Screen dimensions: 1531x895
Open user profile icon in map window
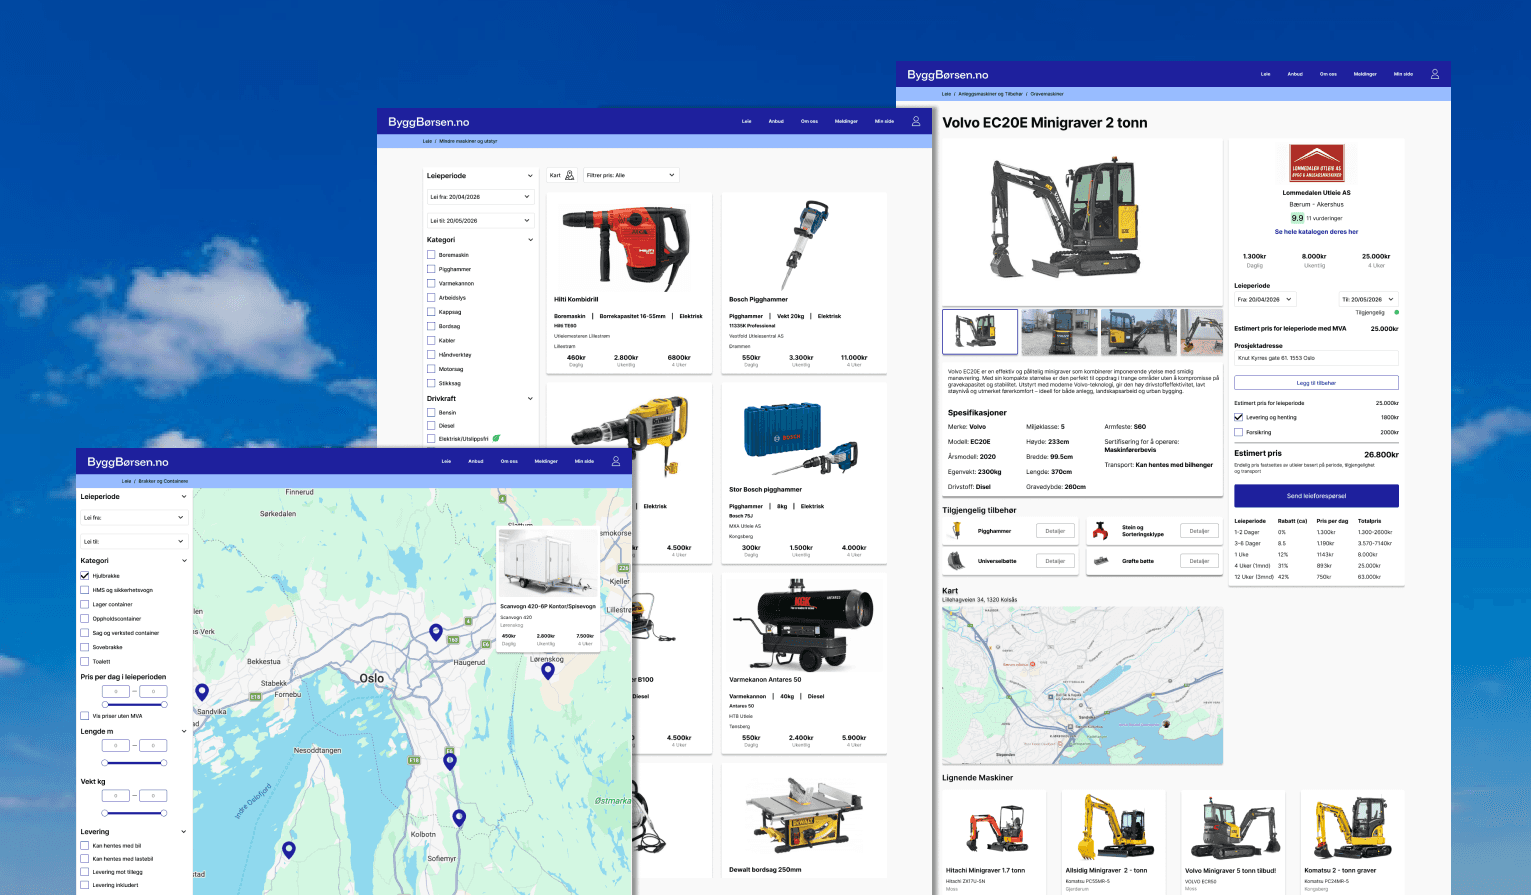tap(616, 461)
